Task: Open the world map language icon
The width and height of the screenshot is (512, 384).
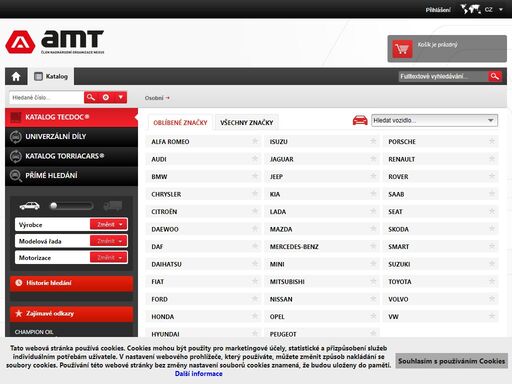Action: pyautogui.click(x=470, y=9)
